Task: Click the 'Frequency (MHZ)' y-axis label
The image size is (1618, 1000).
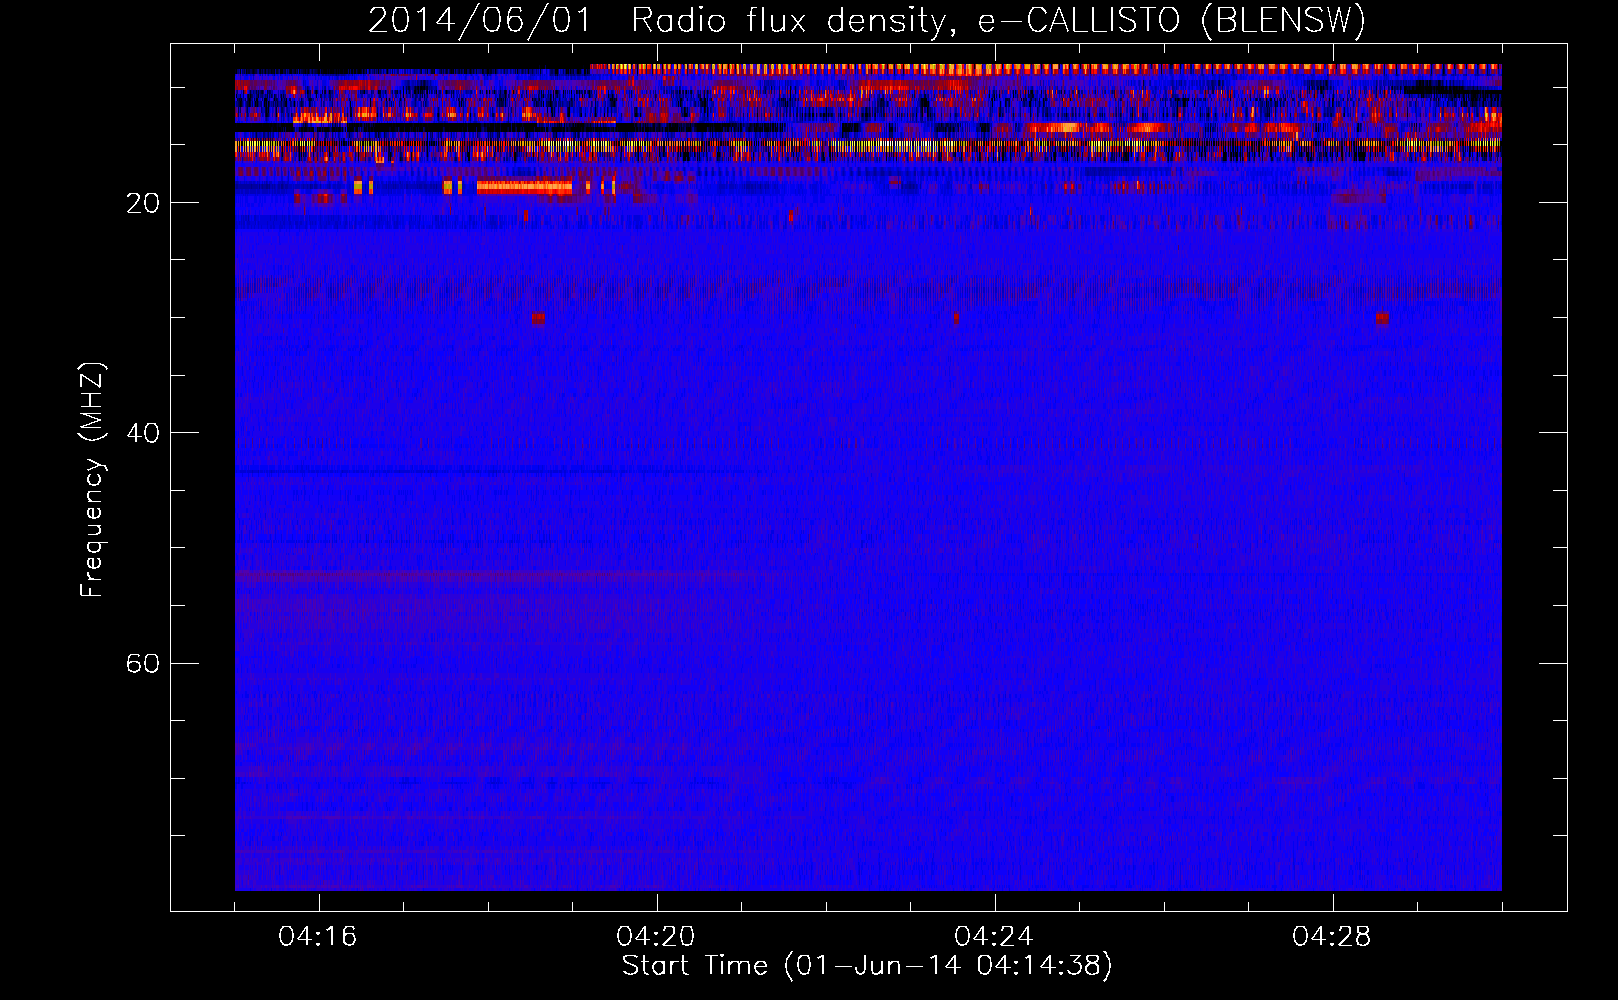Action: point(92,480)
